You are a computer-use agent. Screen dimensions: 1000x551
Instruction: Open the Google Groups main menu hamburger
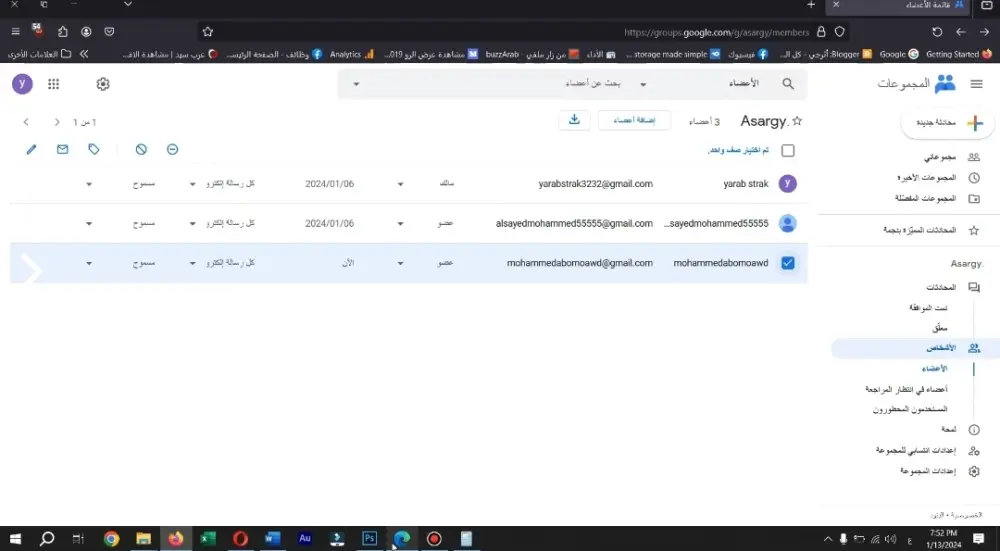pyautogui.click(x=976, y=84)
